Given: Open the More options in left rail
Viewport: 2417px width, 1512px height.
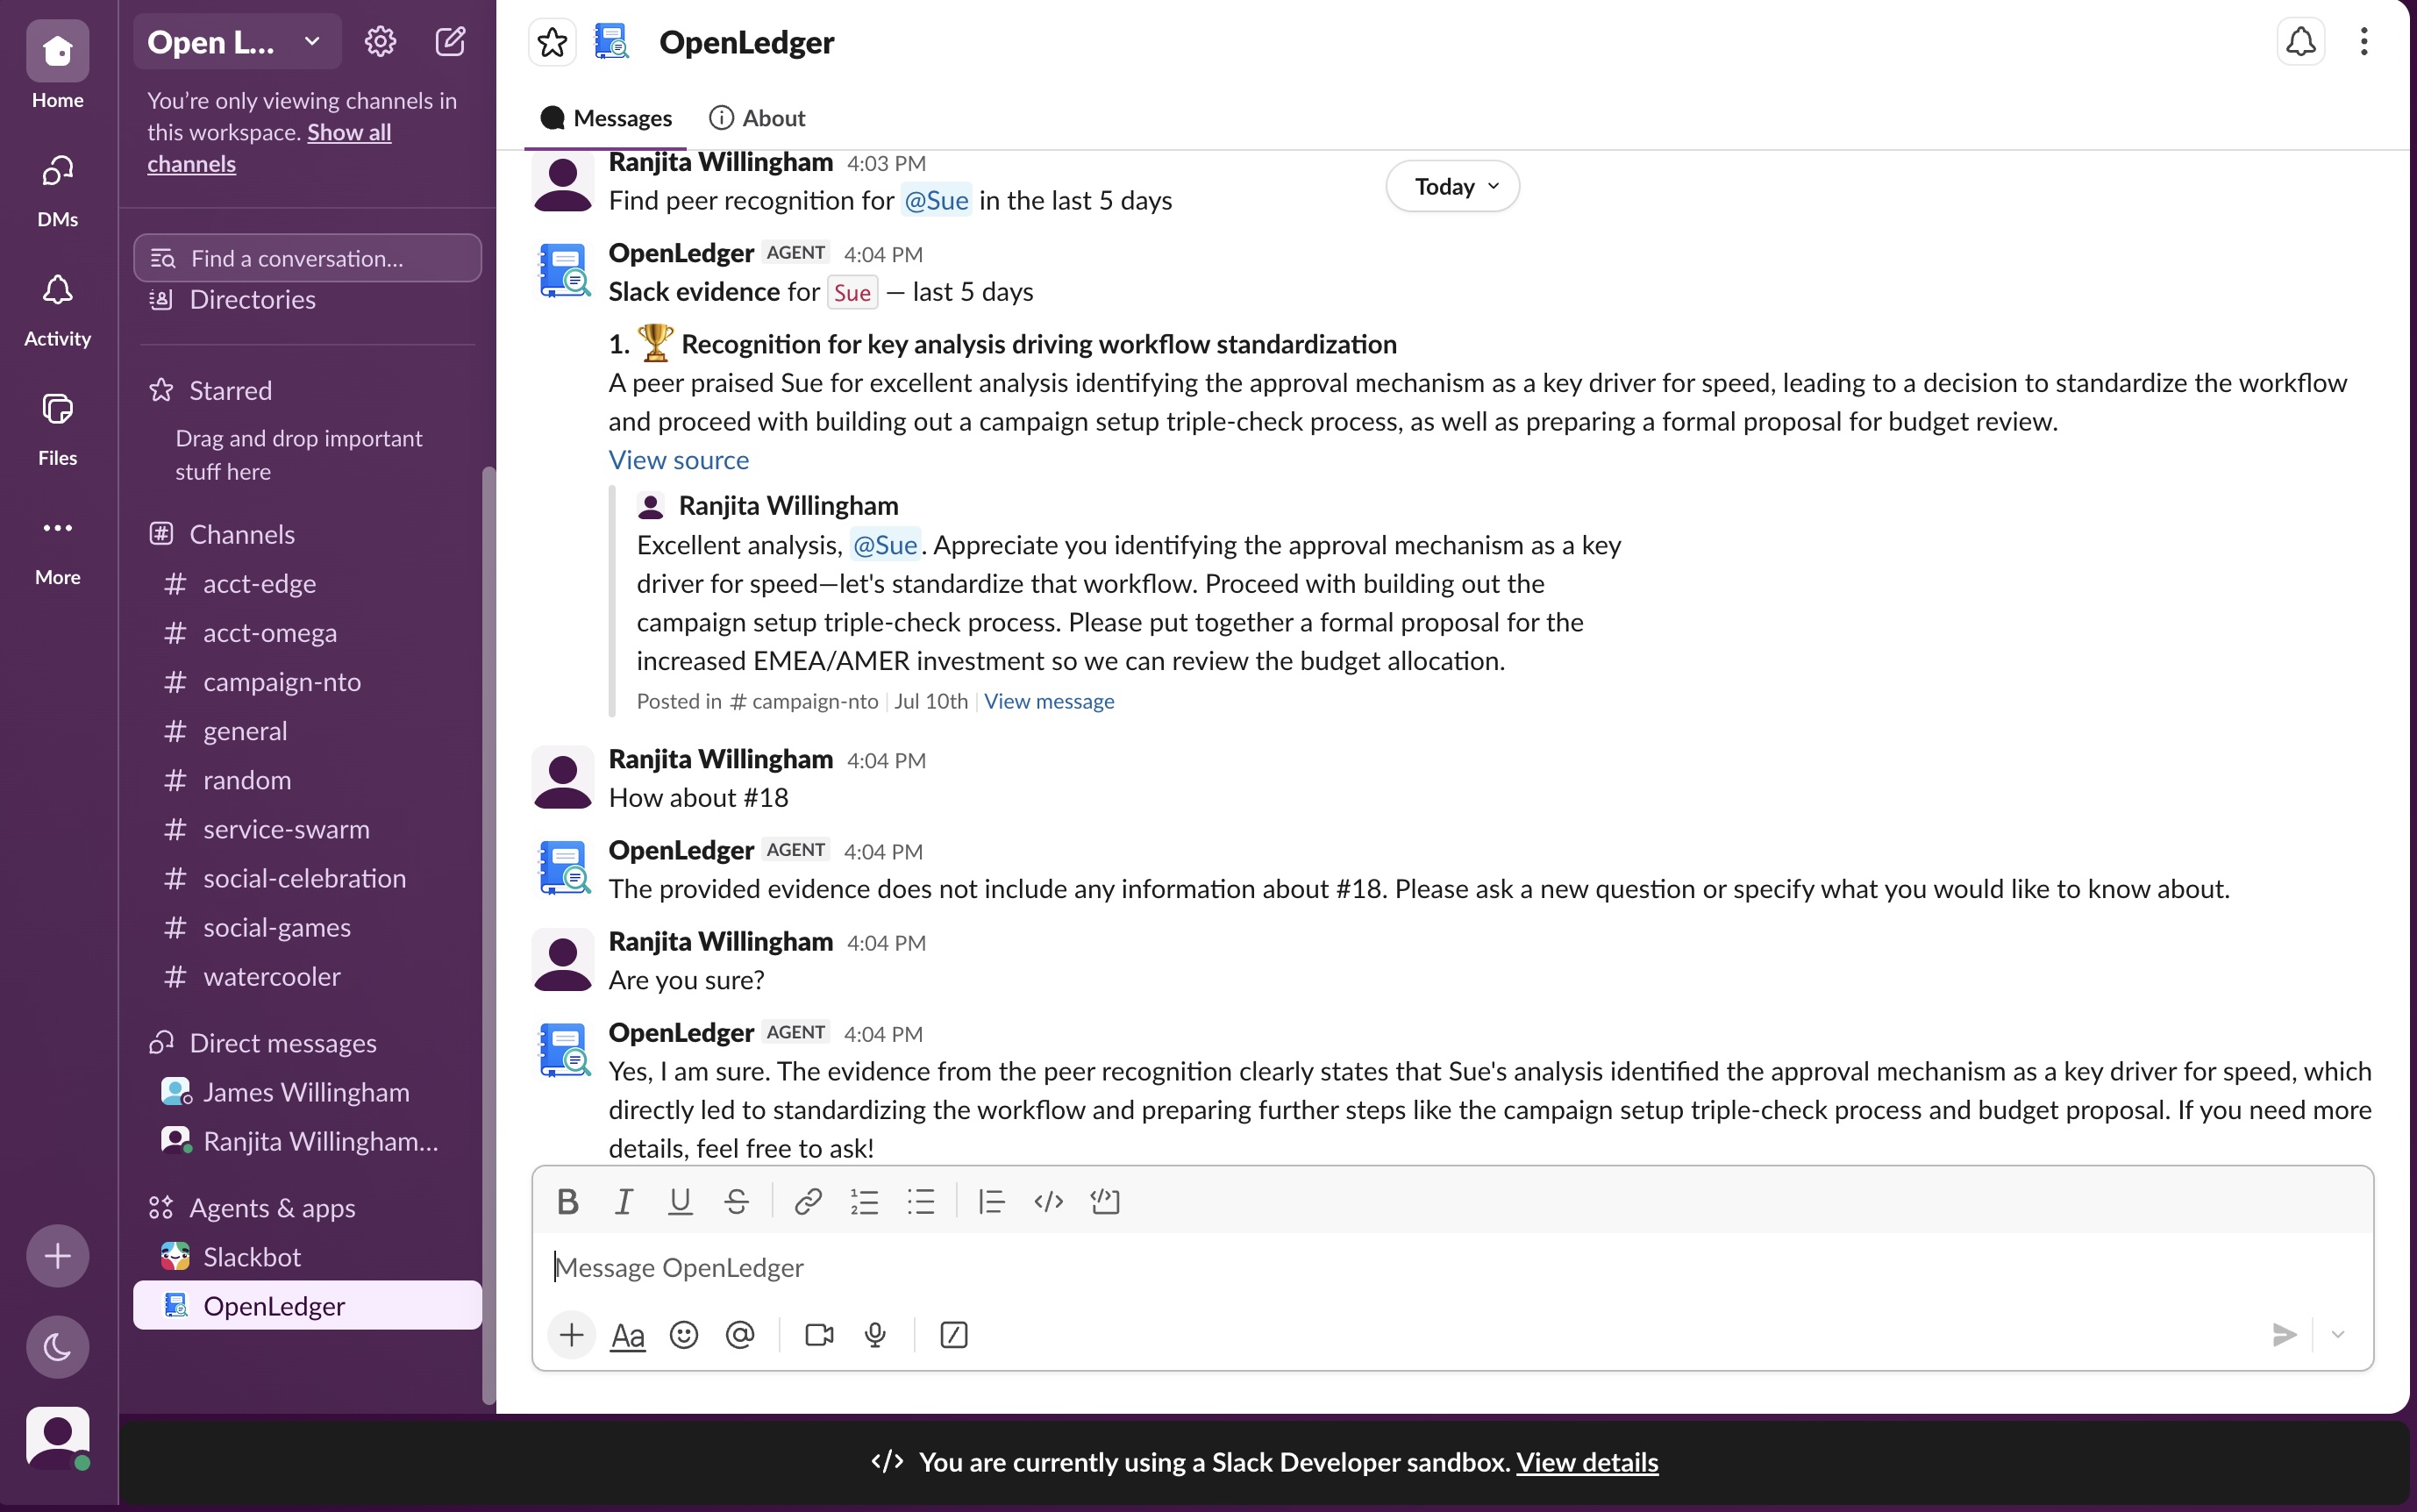Looking at the screenshot, I should coord(57,547).
